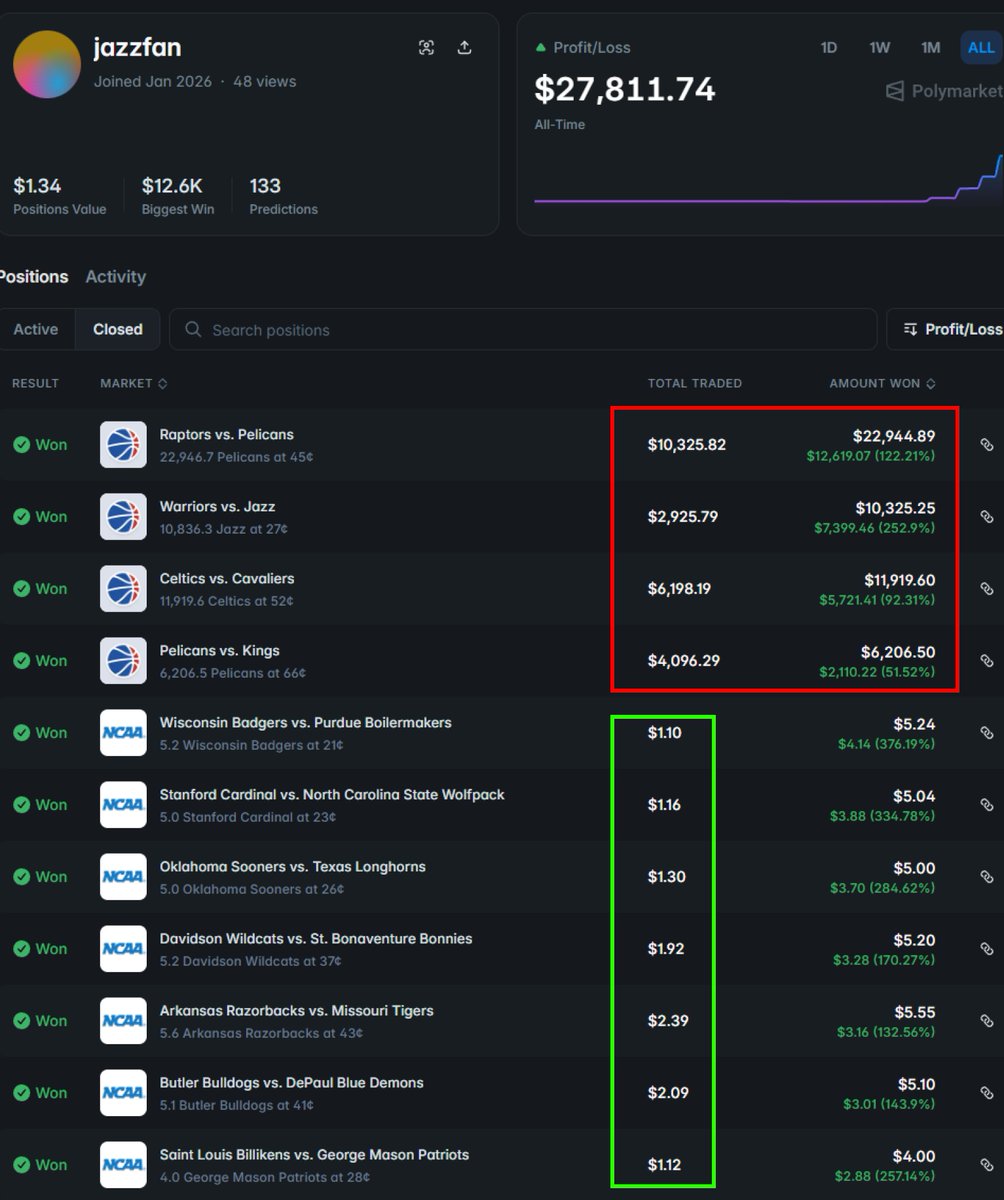This screenshot has width=1004, height=1200.
Task: Open the Raptors vs. Pelicans market
Action: coord(227,435)
